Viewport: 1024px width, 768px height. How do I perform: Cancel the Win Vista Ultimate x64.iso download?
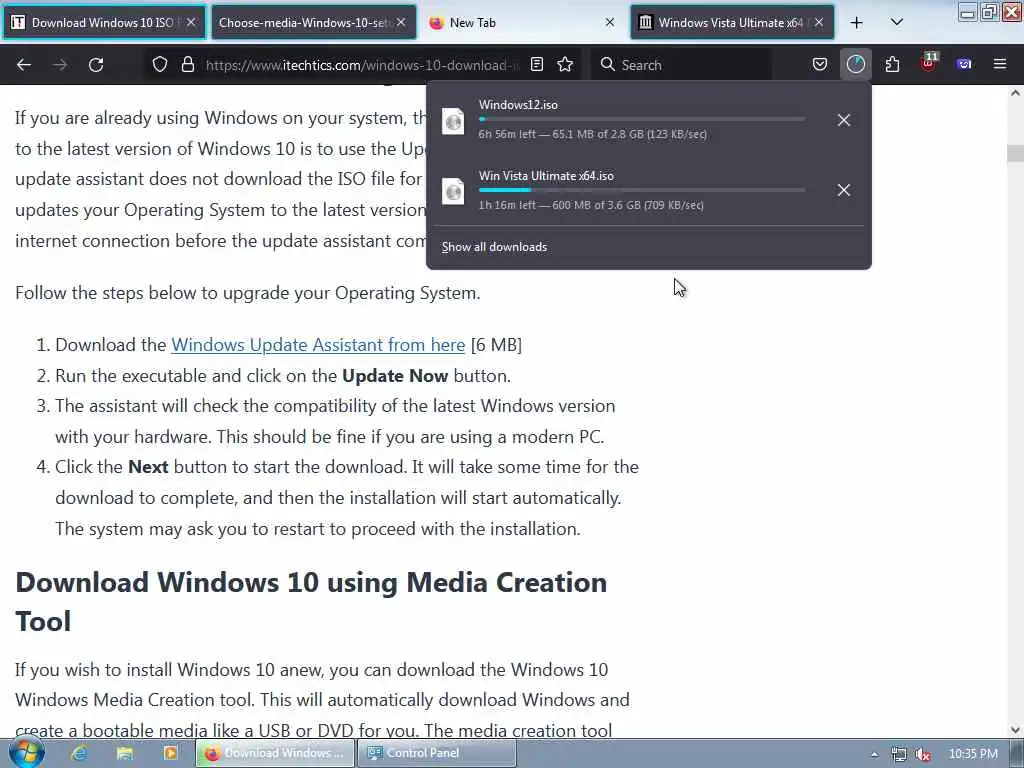[x=844, y=190]
